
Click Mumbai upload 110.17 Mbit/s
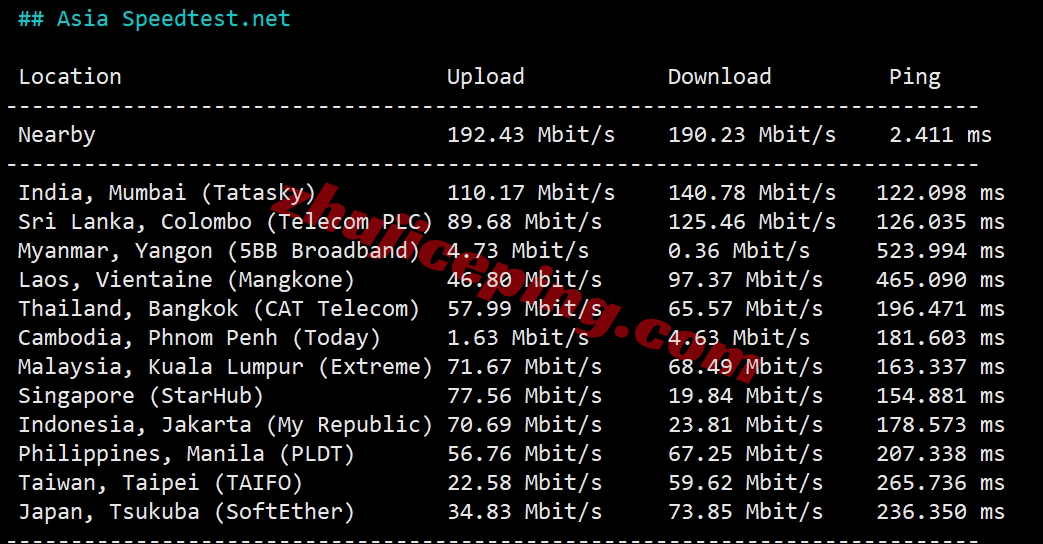531,193
